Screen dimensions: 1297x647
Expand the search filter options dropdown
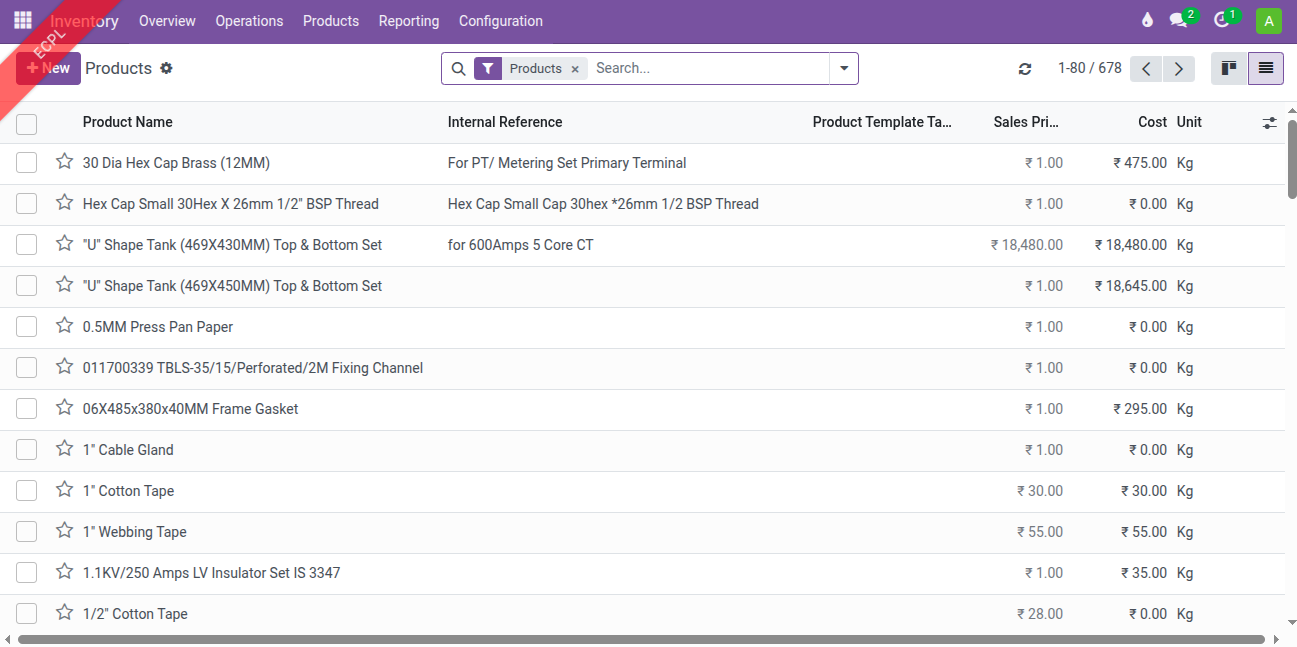tap(844, 68)
